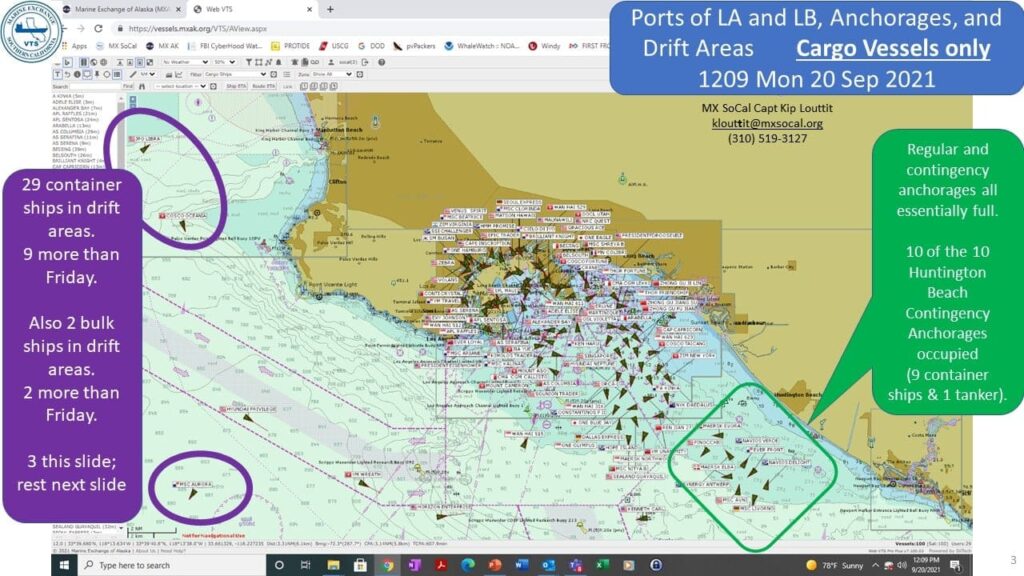
Task: Open the Apps bookmarks shortcut
Action: coord(74,46)
